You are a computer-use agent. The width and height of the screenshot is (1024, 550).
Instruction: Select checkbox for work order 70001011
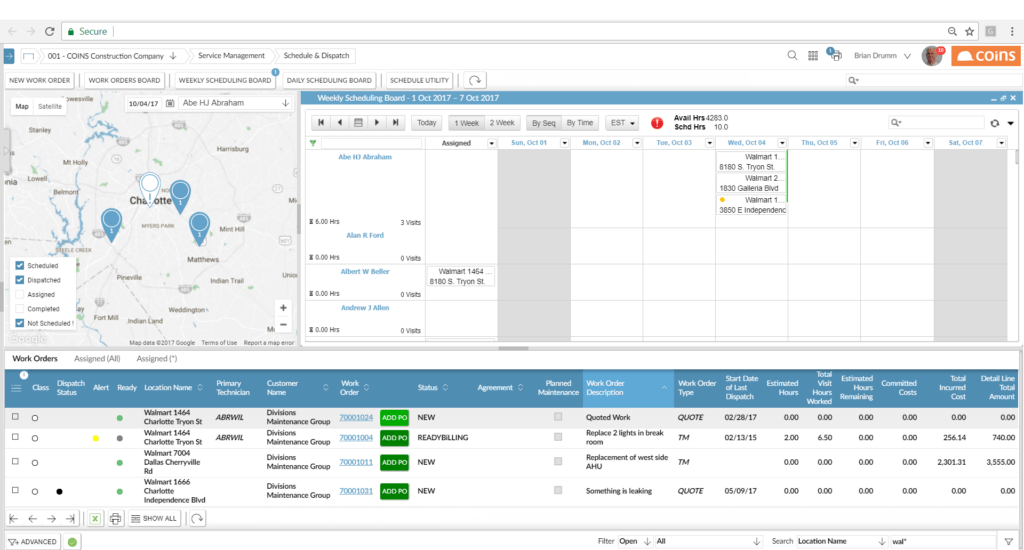coord(15,461)
